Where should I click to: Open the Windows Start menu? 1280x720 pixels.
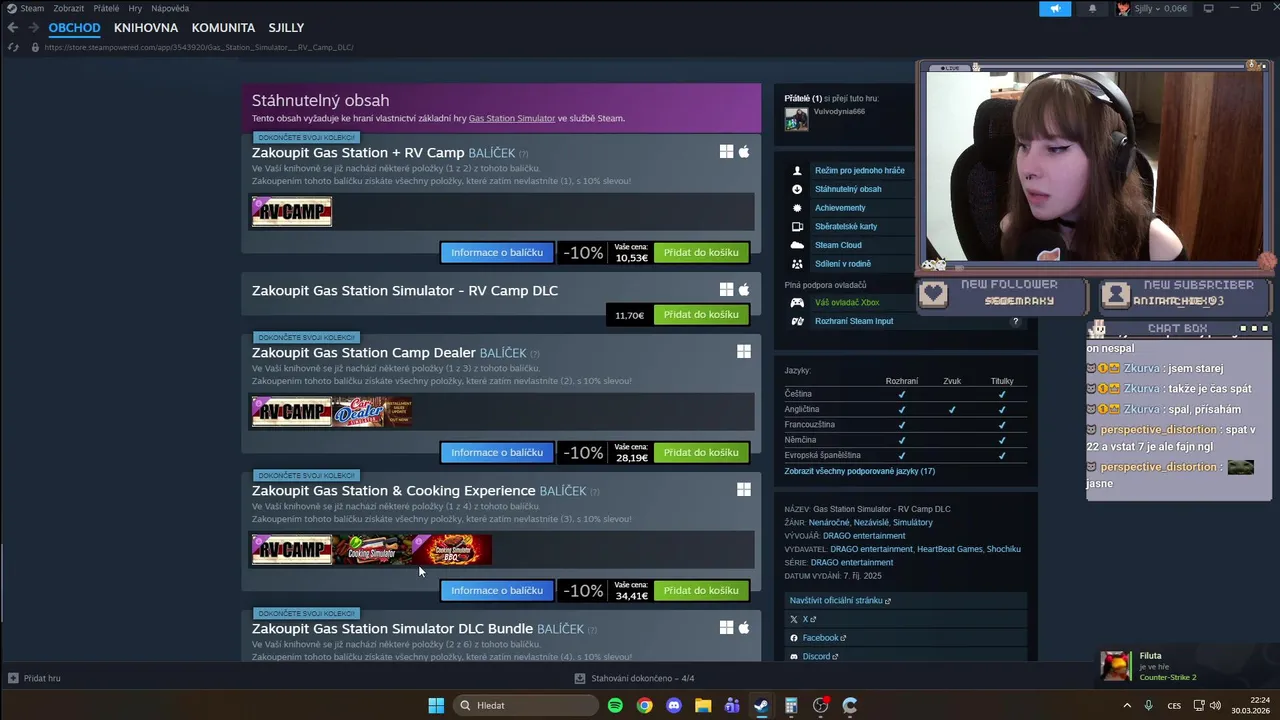coord(436,706)
